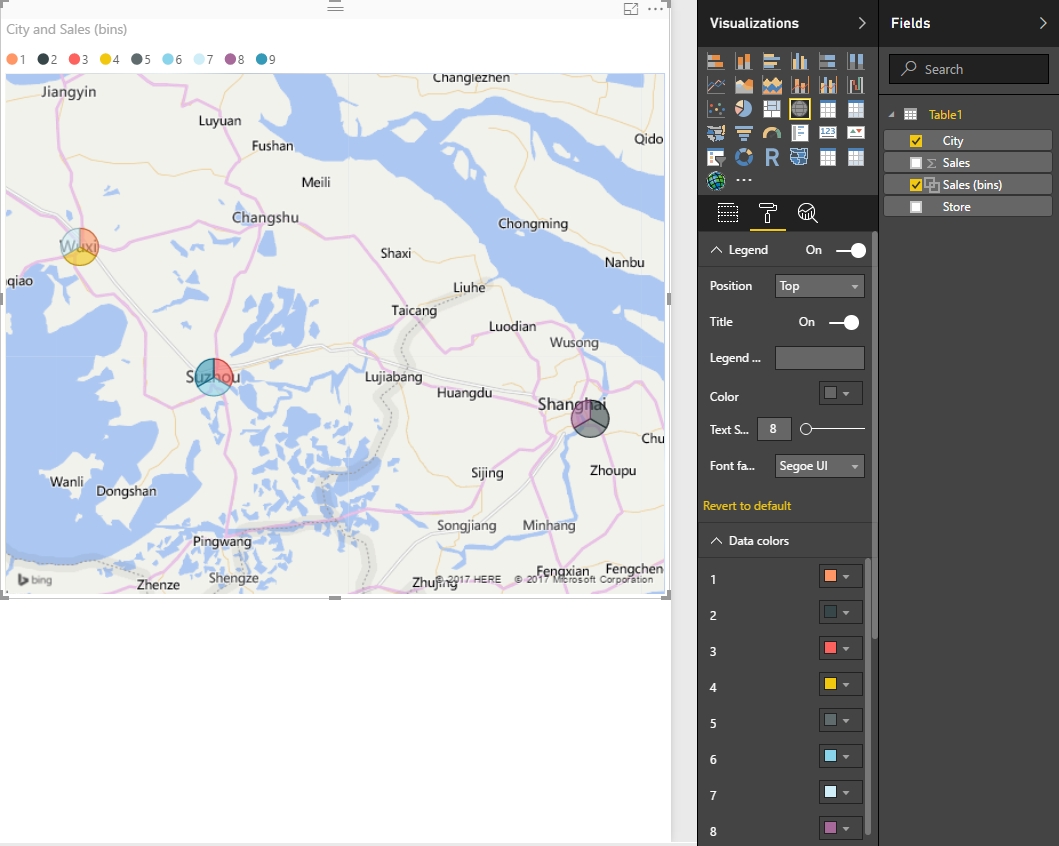Select the clustered bar chart visualization
Image resolution: width=1059 pixels, height=846 pixels.
[771, 61]
